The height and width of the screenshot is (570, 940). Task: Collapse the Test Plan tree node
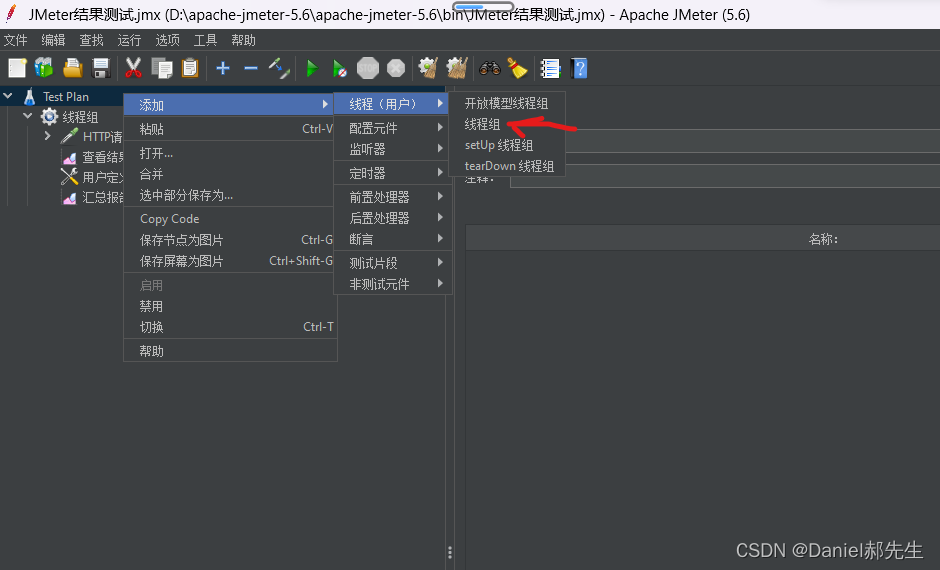pos(8,96)
